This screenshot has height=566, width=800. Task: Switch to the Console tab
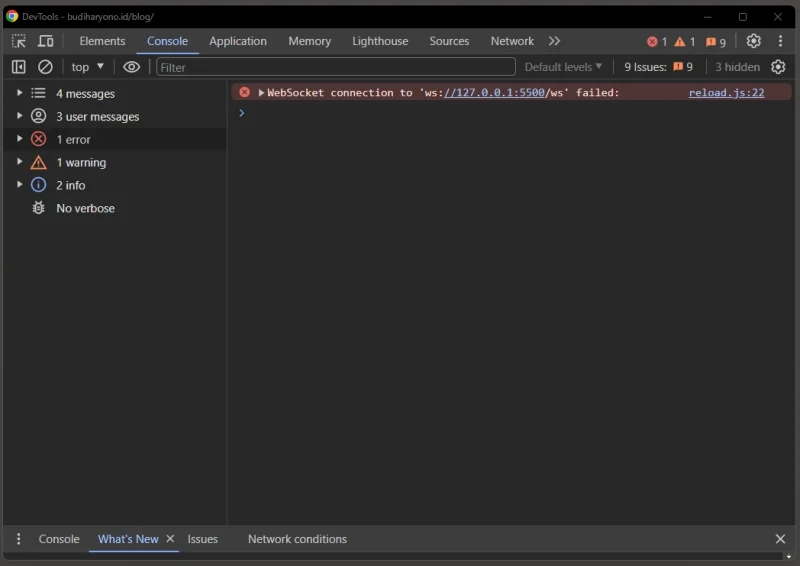(x=167, y=41)
